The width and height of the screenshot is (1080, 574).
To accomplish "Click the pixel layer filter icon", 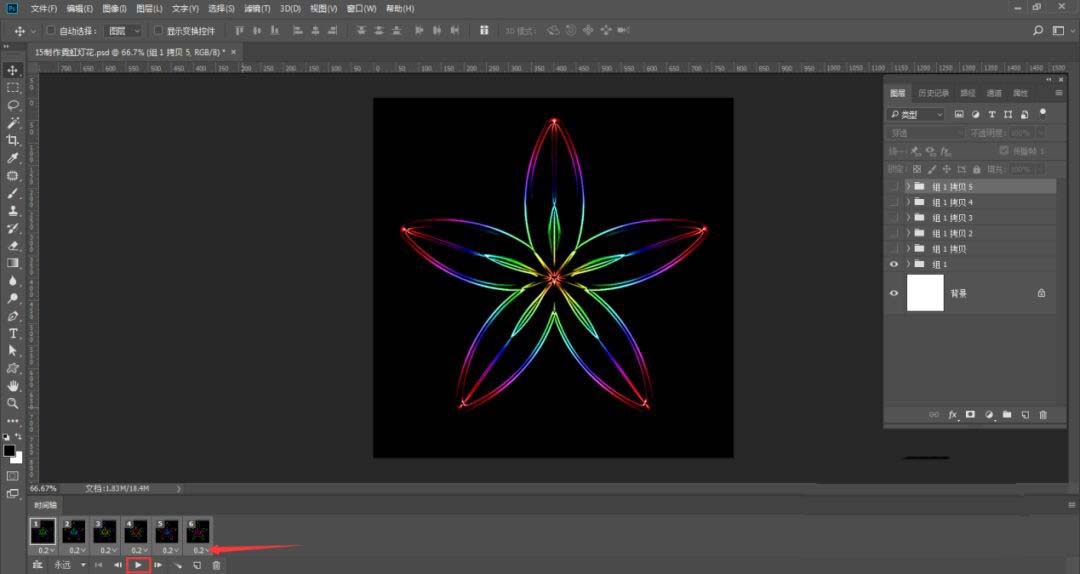I will 959,114.
